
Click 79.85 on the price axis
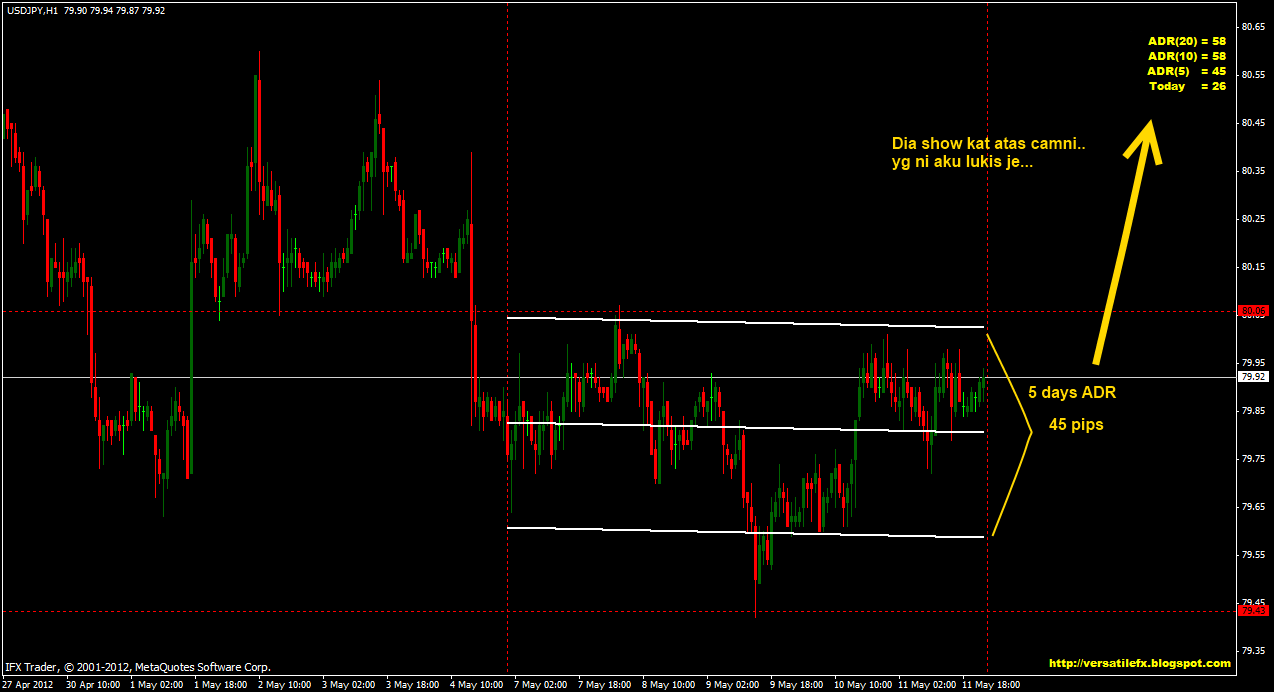pos(1254,411)
